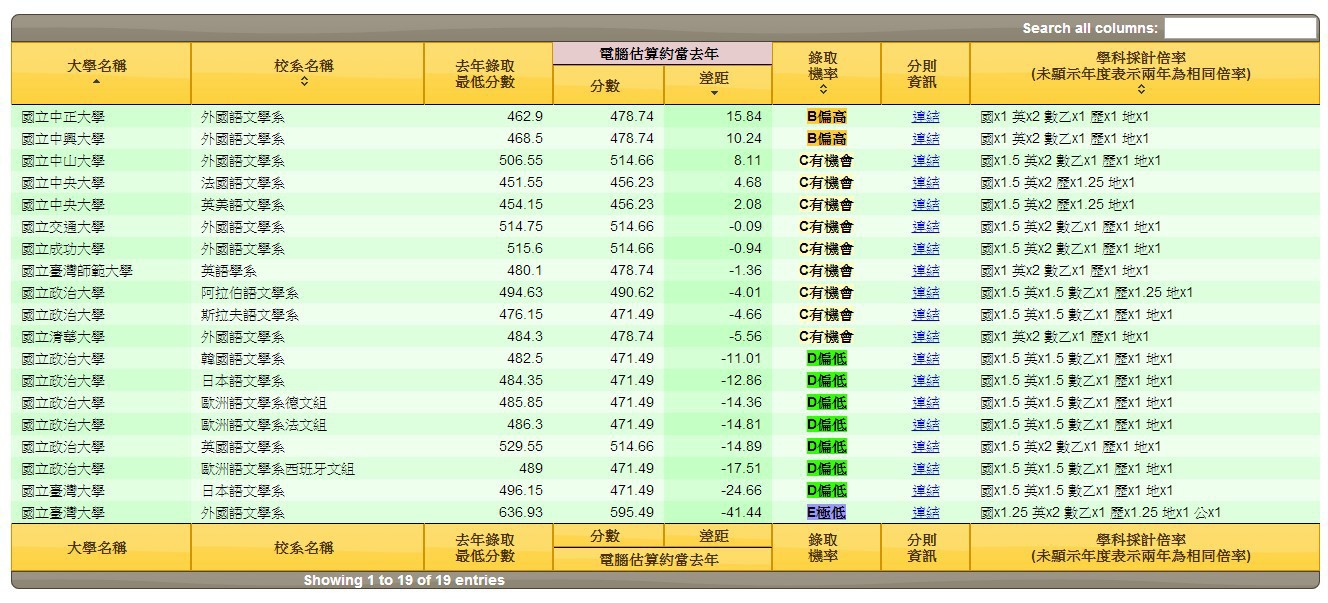
Task: Click E極低 badge in last row
Action: pyautogui.click(x=826, y=512)
